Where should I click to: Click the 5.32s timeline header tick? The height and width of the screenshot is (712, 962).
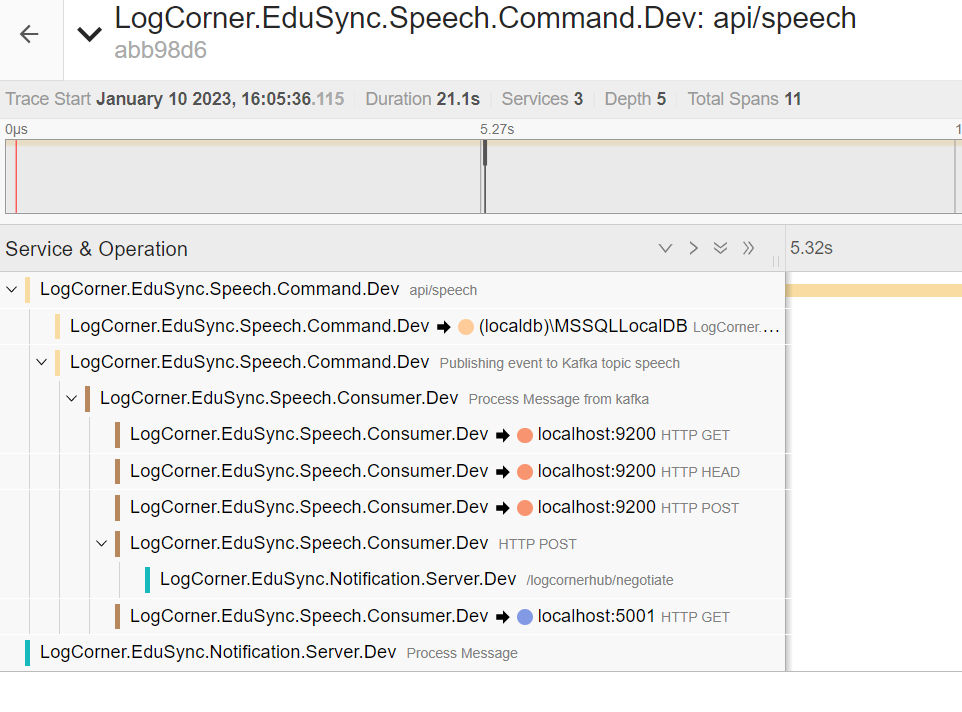pos(811,248)
